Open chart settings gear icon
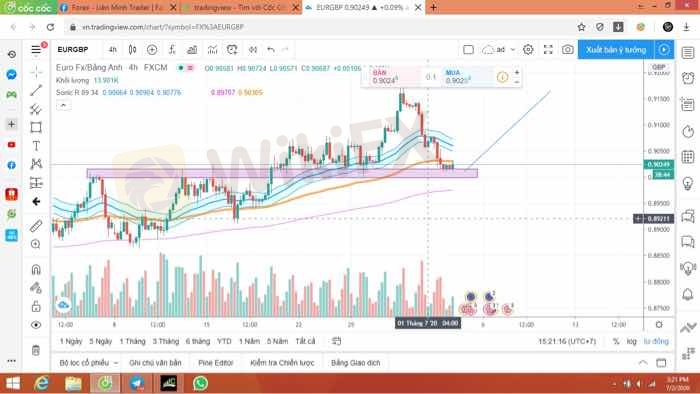 pos(528,50)
